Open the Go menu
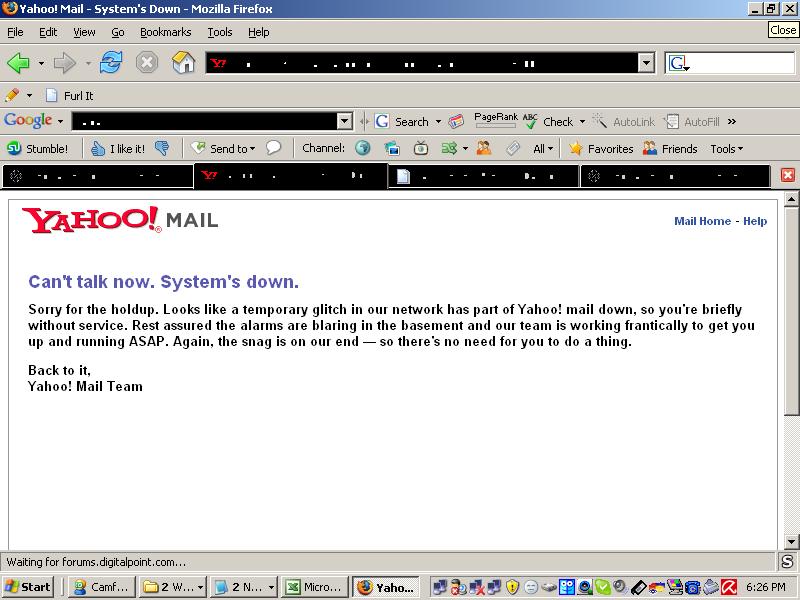800x600 pixels. (x=118, y=32)
